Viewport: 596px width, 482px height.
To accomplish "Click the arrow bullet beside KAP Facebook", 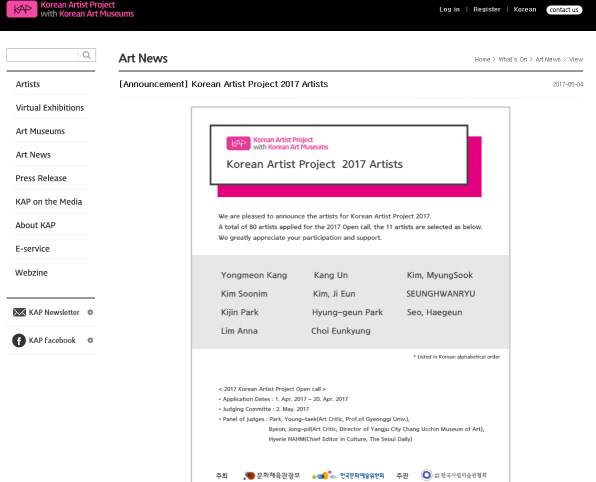I will click(90, 340).
